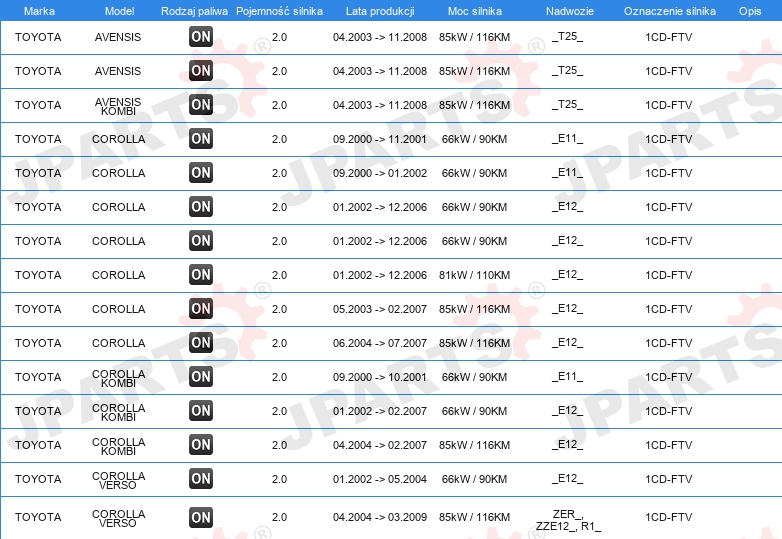Click the Rodzaj paliwa column header
782x539 pixels.
click(x=195, y=11)
